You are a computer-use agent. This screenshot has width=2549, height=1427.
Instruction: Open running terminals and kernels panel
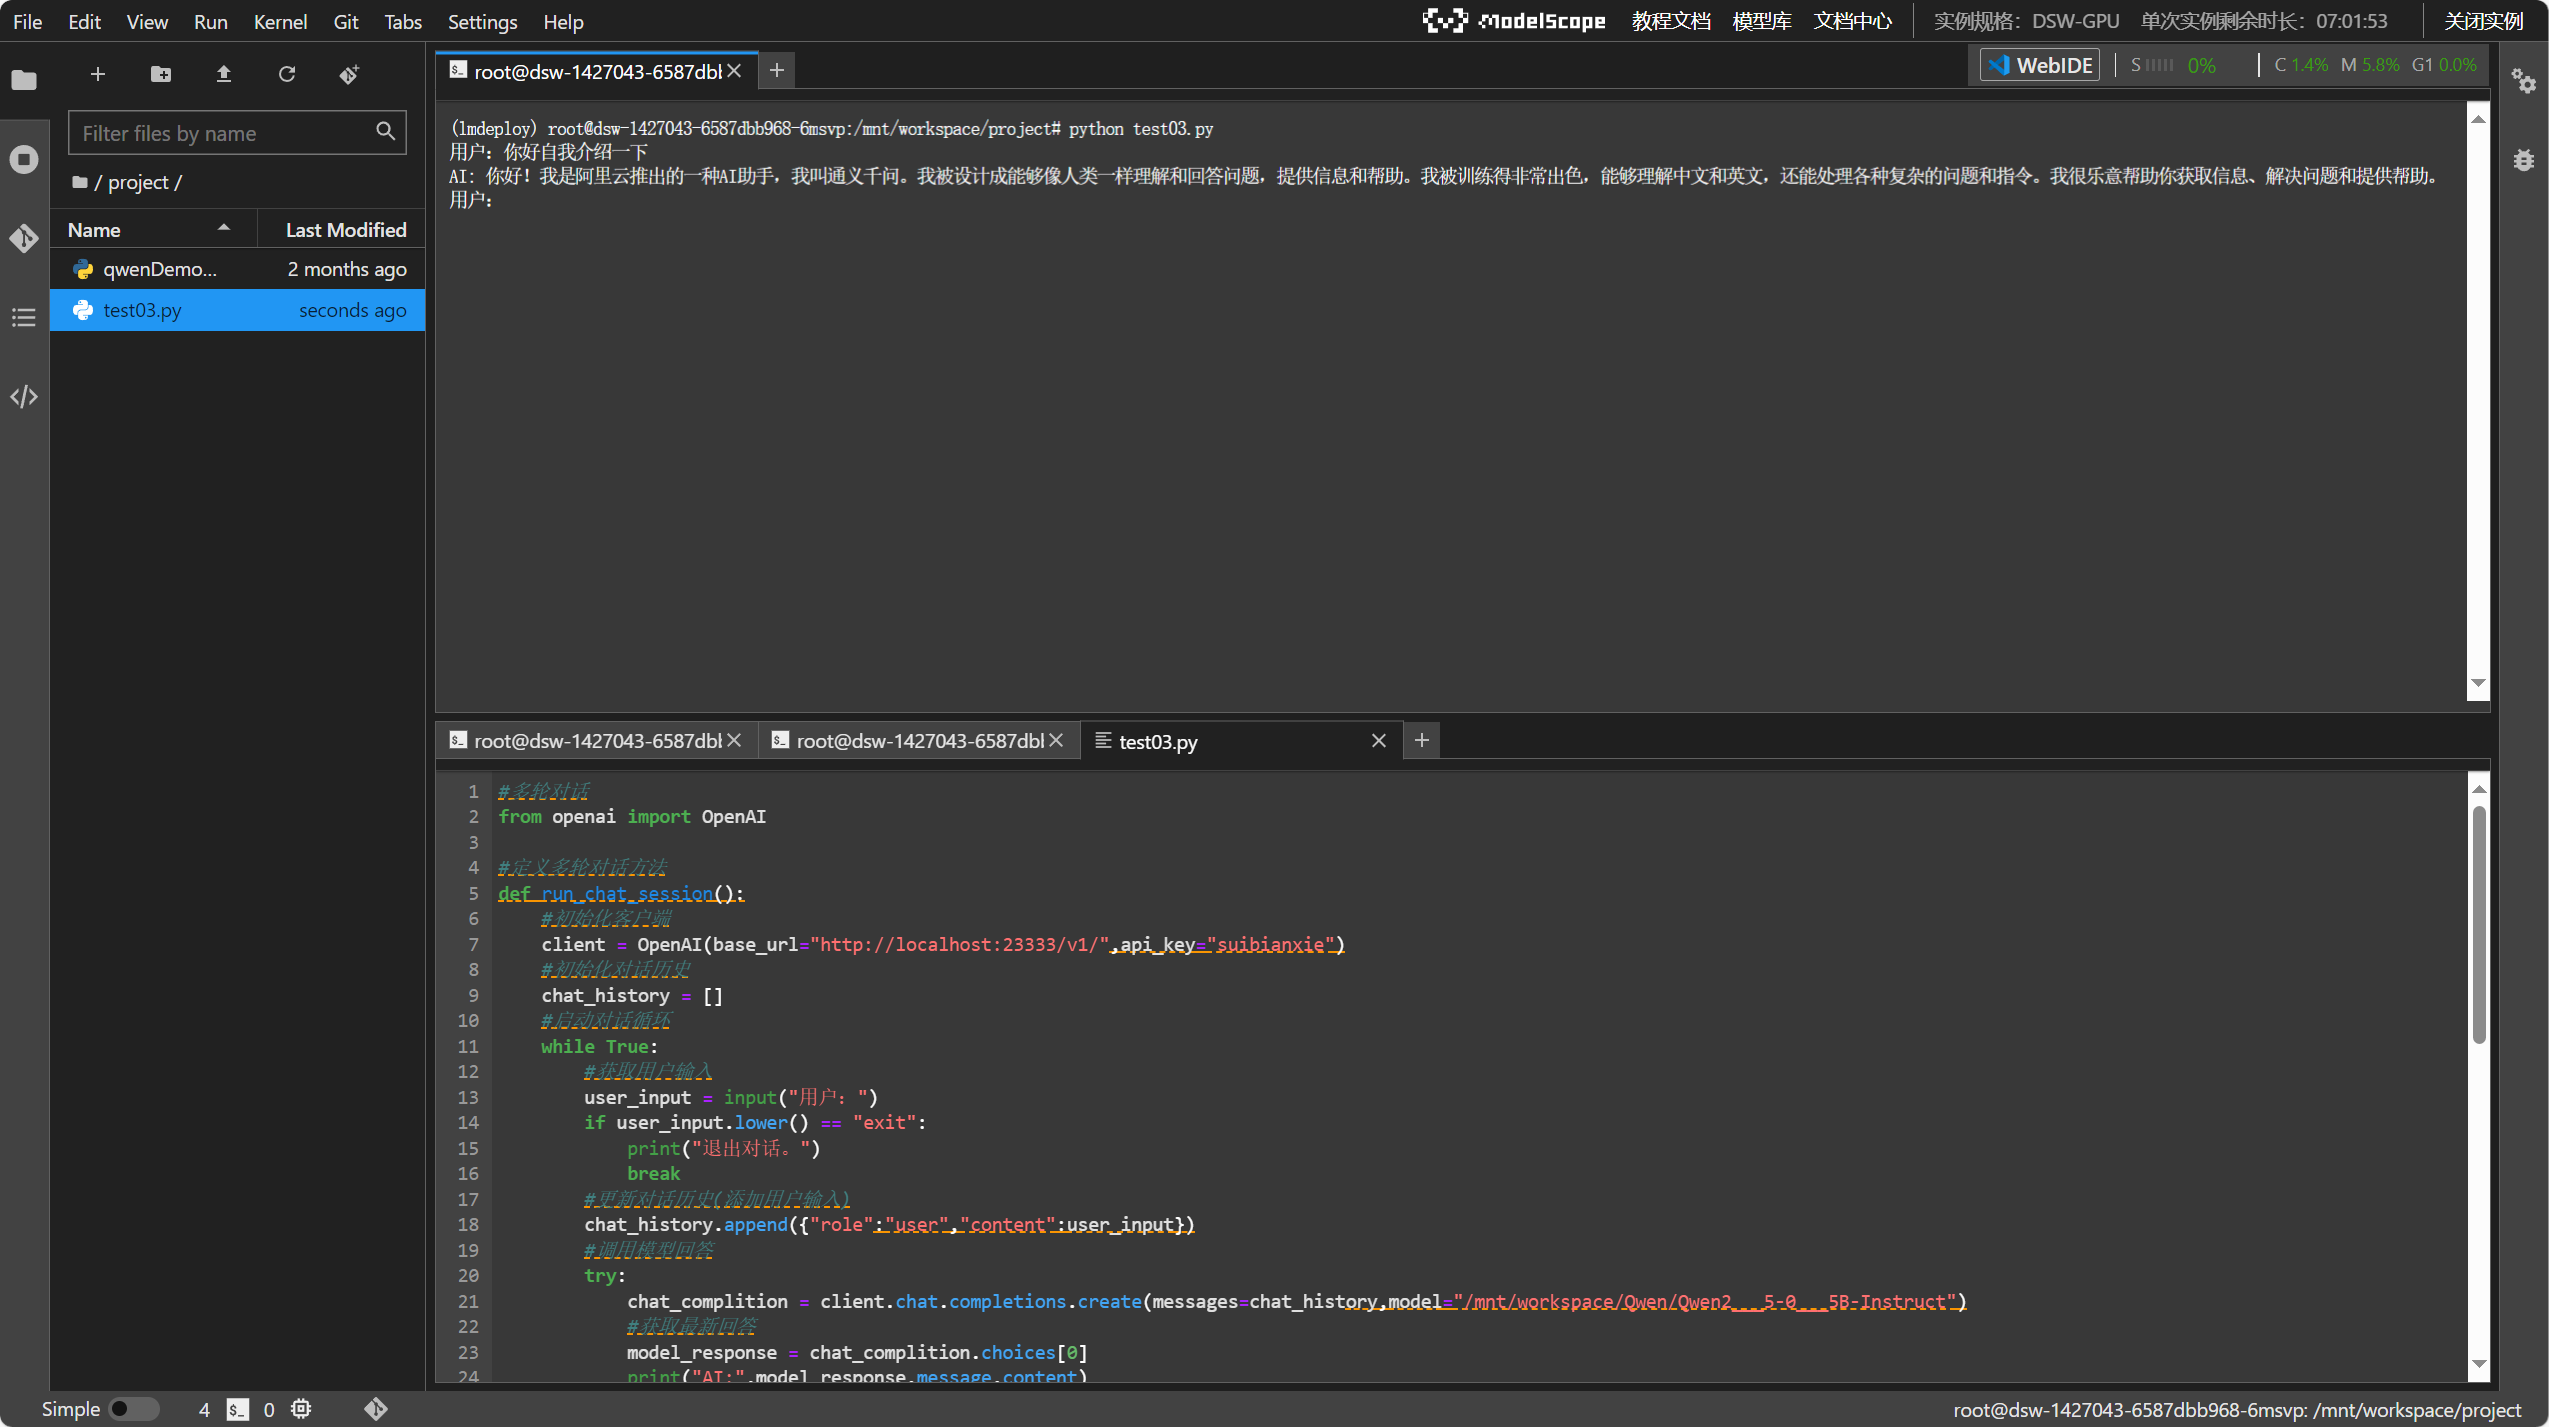click(x=24, y=159)
